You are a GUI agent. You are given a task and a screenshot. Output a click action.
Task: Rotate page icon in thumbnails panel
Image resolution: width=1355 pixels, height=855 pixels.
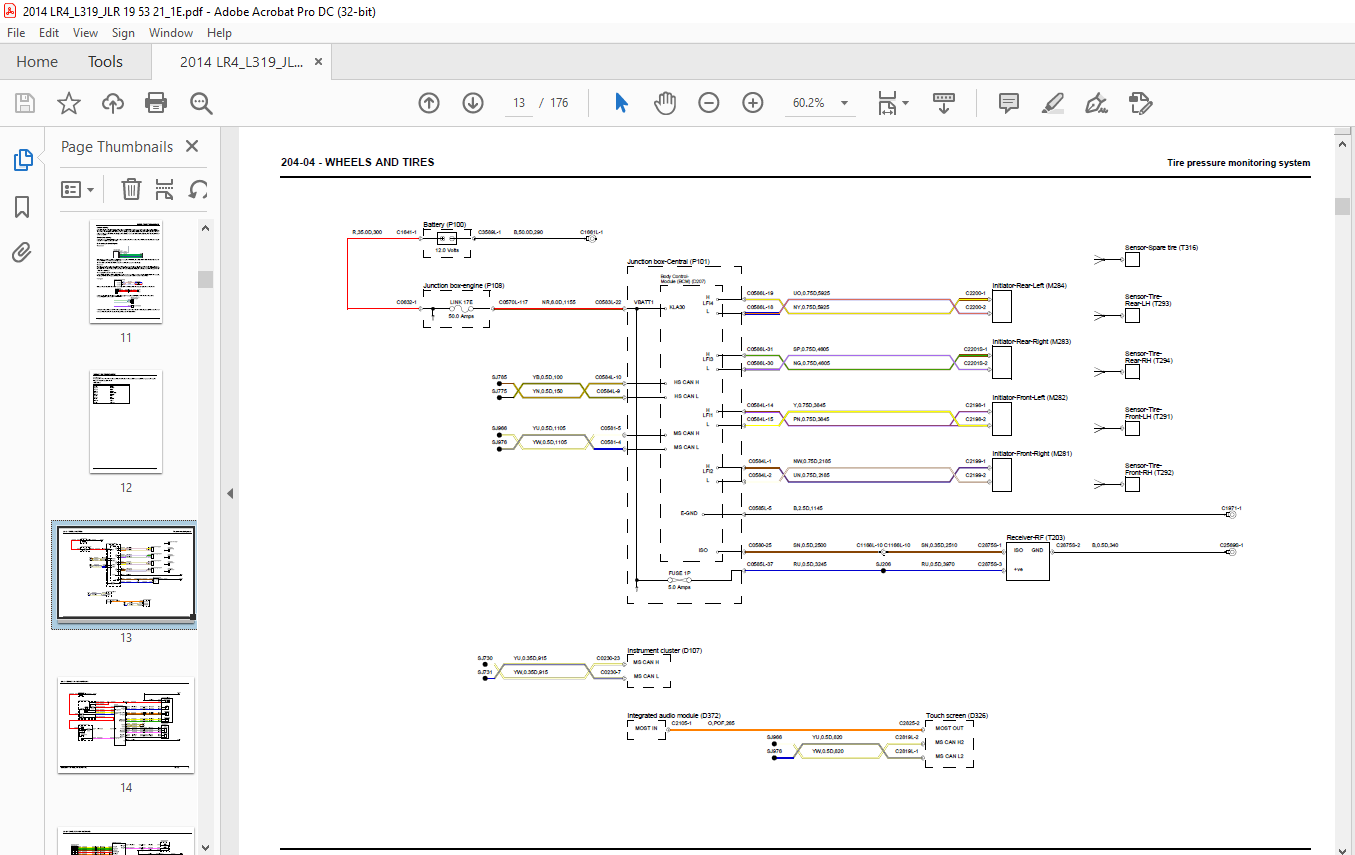pos(199,189)
